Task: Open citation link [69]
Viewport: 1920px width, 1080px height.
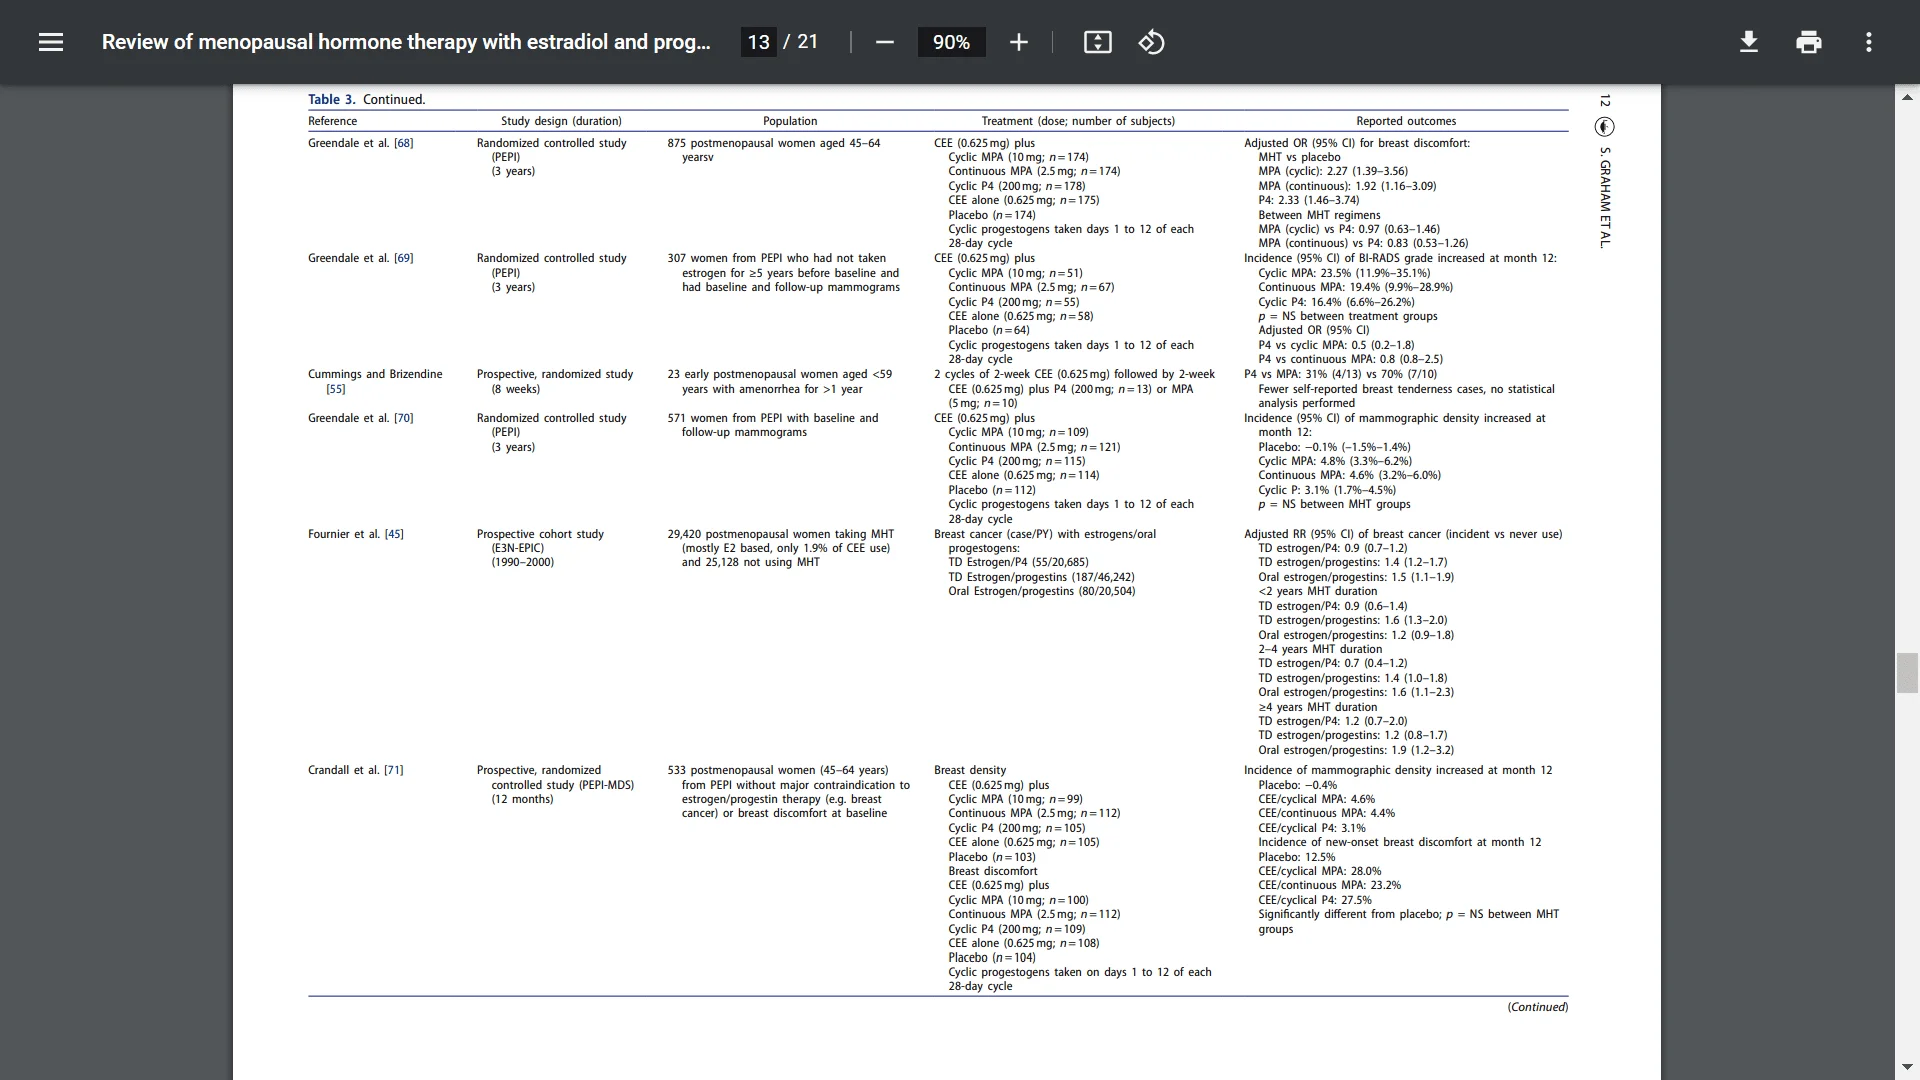Action: click(x=403, y=258)
